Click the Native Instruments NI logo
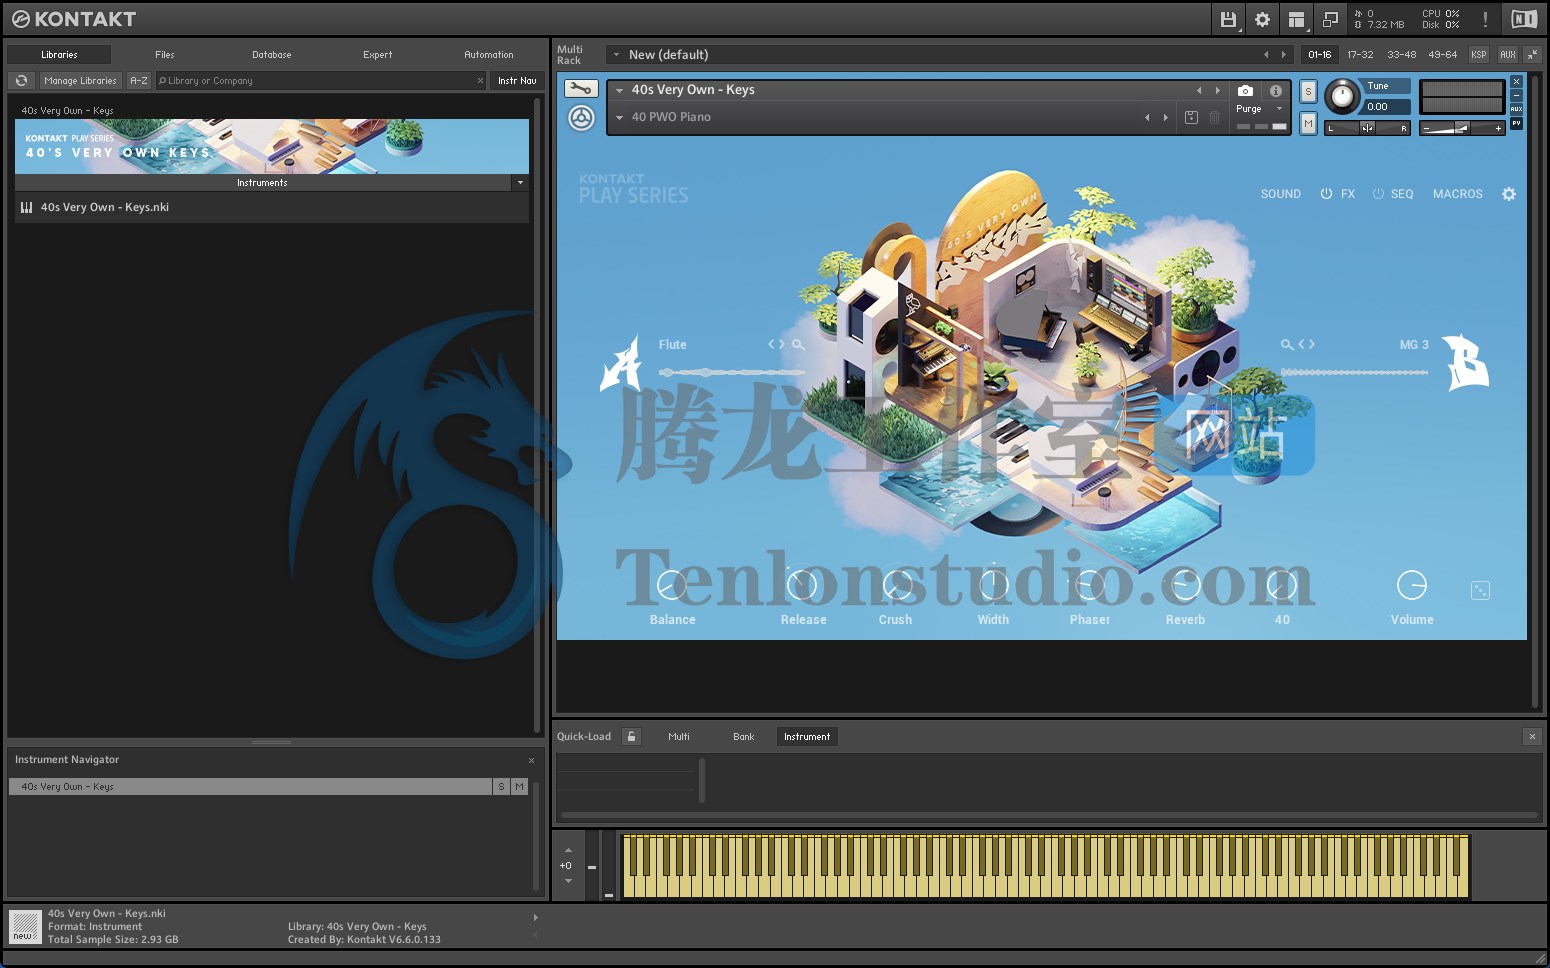The height and width of the screenshot is (968, 1550). (1524, 19)
